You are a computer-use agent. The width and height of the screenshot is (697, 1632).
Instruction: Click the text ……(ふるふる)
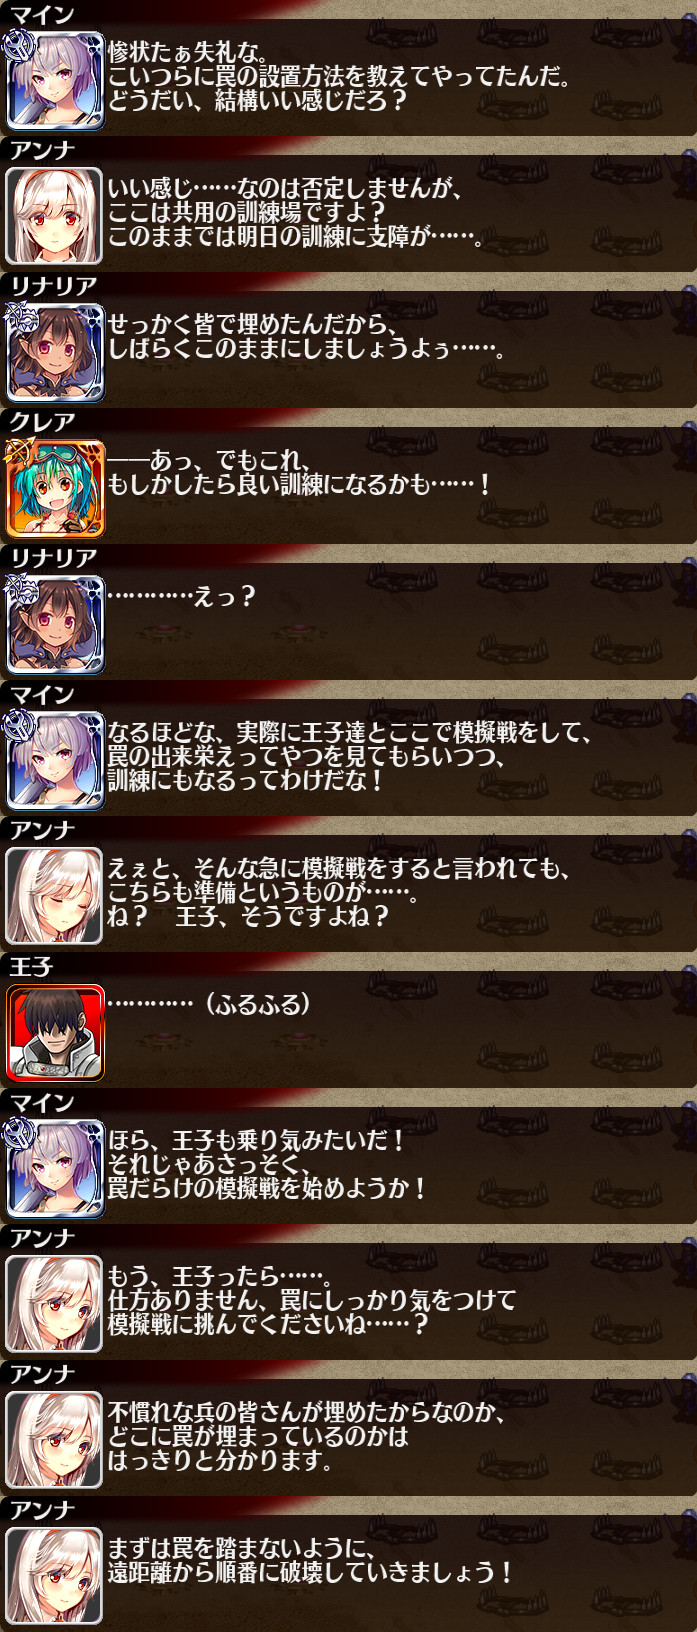[x=208, y=1003]
